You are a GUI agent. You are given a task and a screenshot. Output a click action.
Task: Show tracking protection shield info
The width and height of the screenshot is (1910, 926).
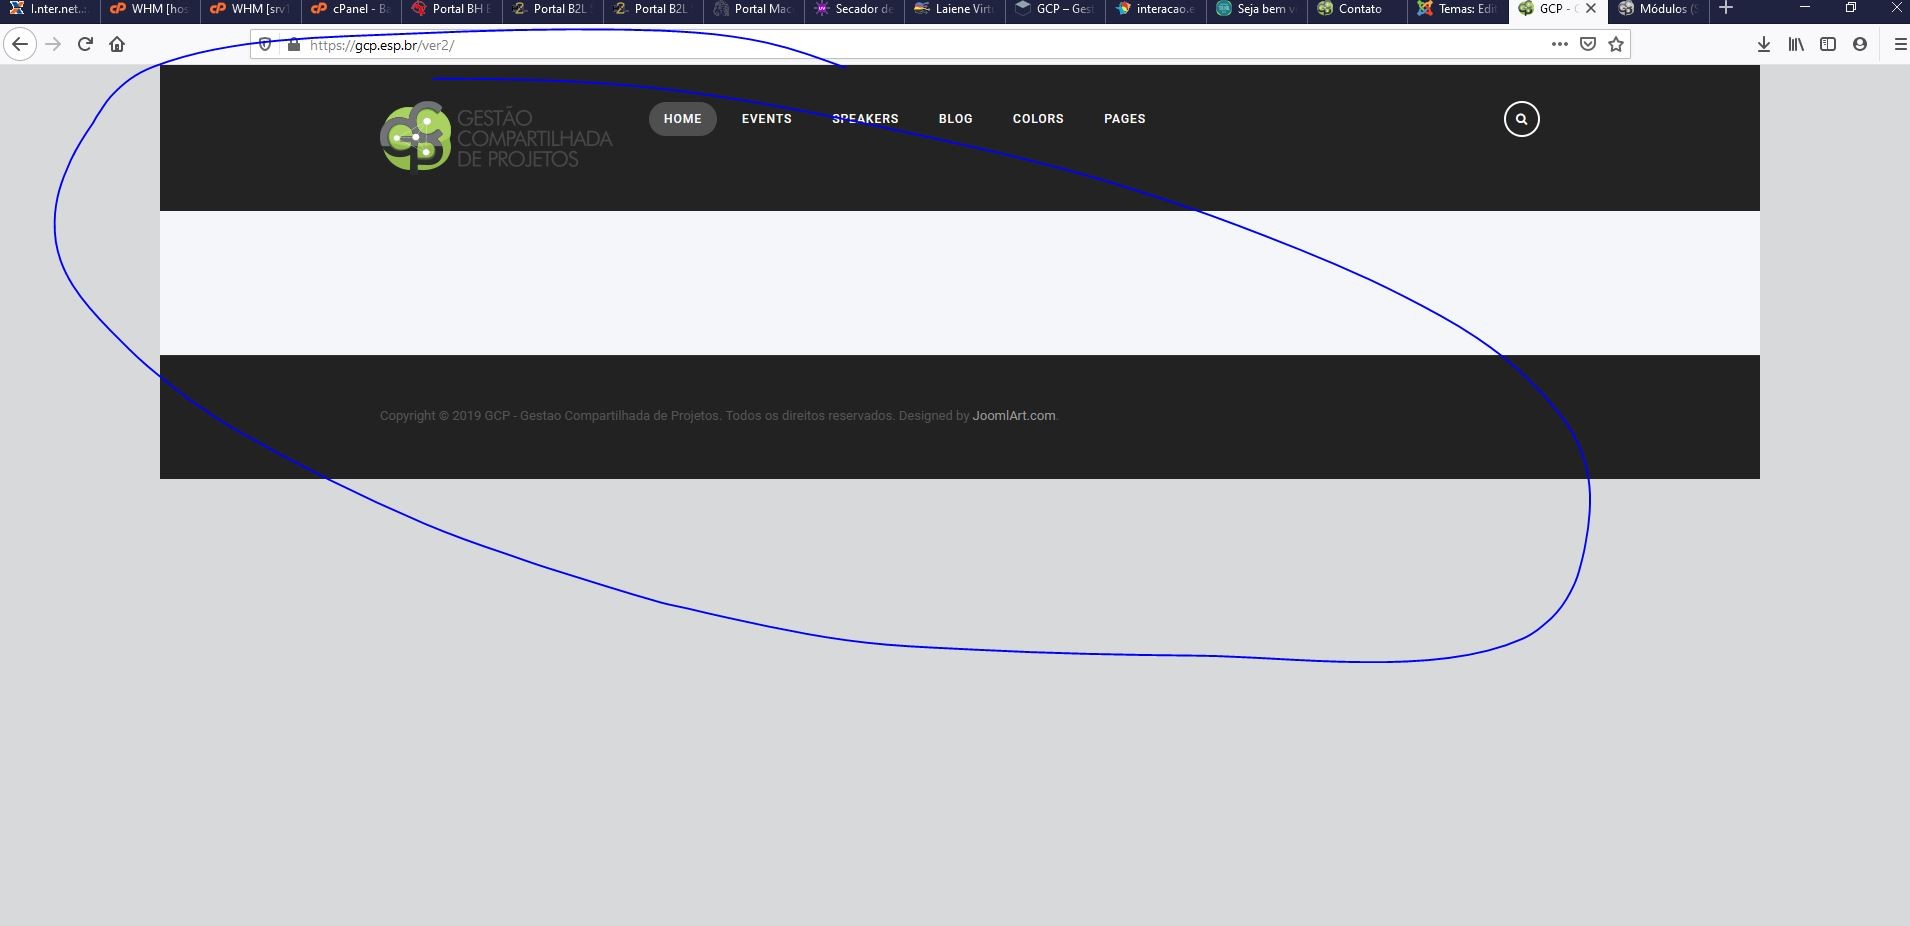tap(265, 45)
